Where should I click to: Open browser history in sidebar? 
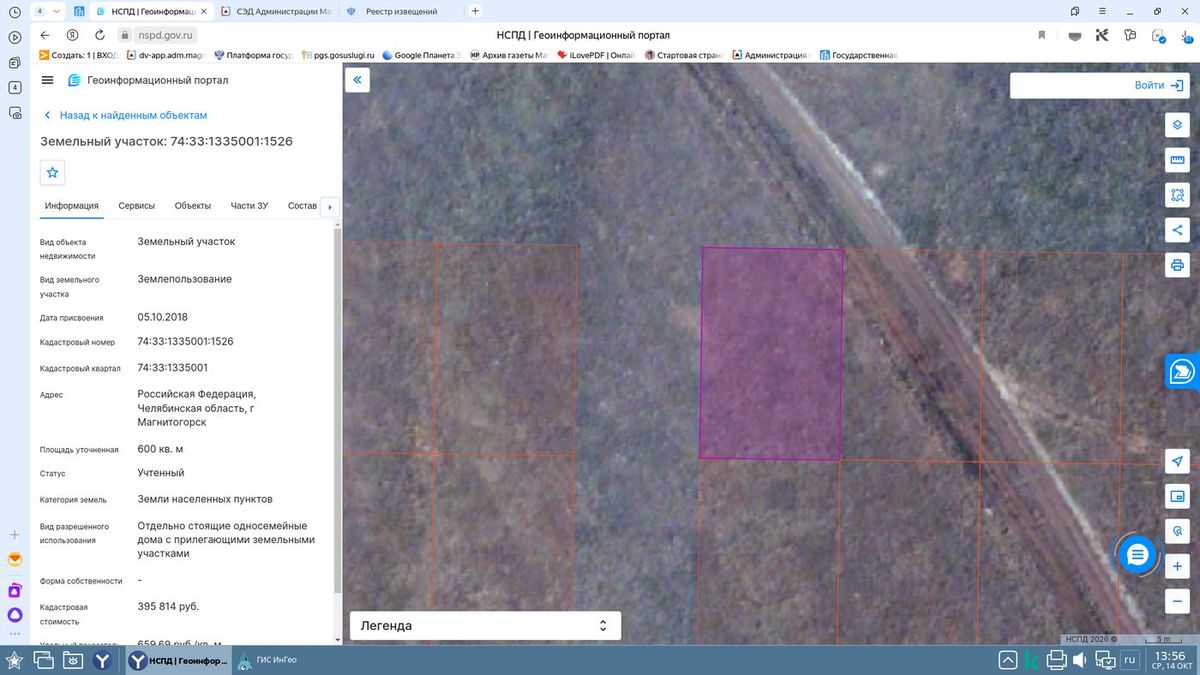(15, 11)
